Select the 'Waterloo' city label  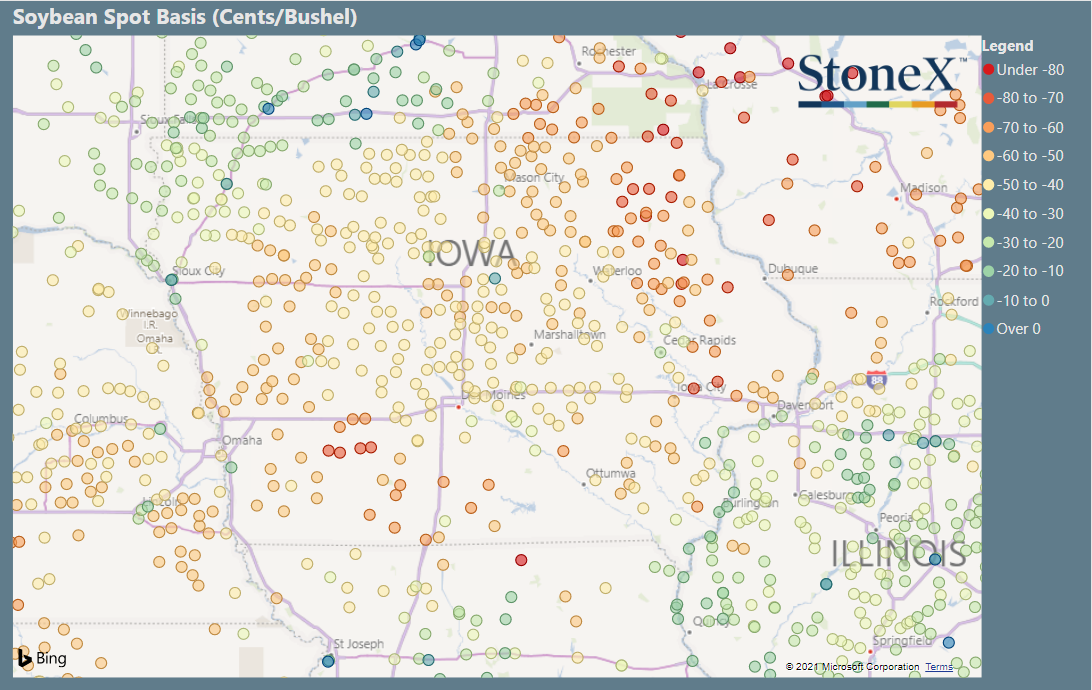point(617,271)
